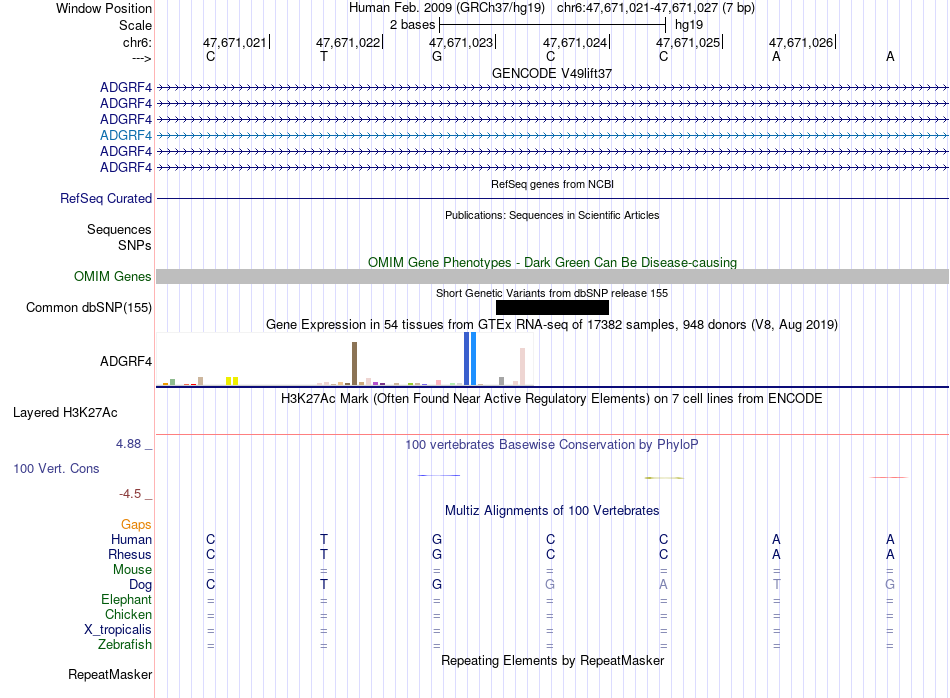The width and height of the screenshot is (950, 698).
Task: Click the Sequences track label
Action: (119, 229)
